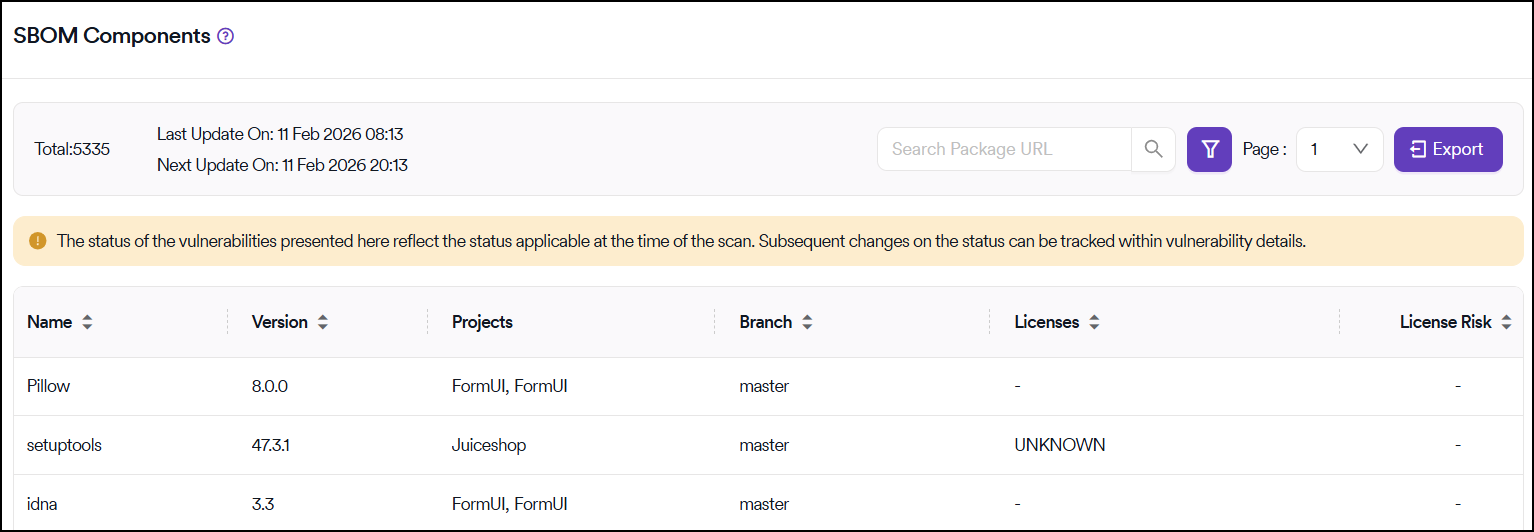Sort by Licenses column arrows
This screenshot has height=532, width=1534.
1094,322
